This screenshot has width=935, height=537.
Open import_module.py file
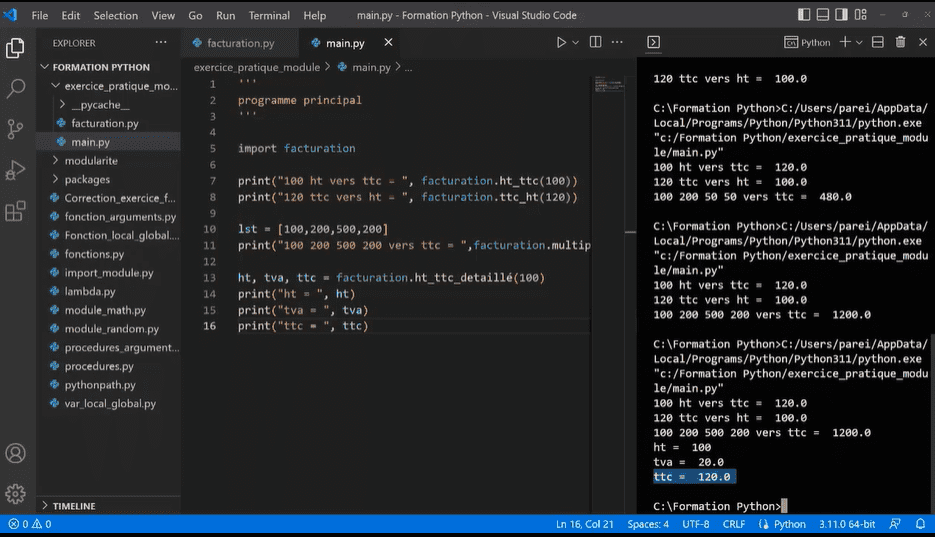pos(109,272)
